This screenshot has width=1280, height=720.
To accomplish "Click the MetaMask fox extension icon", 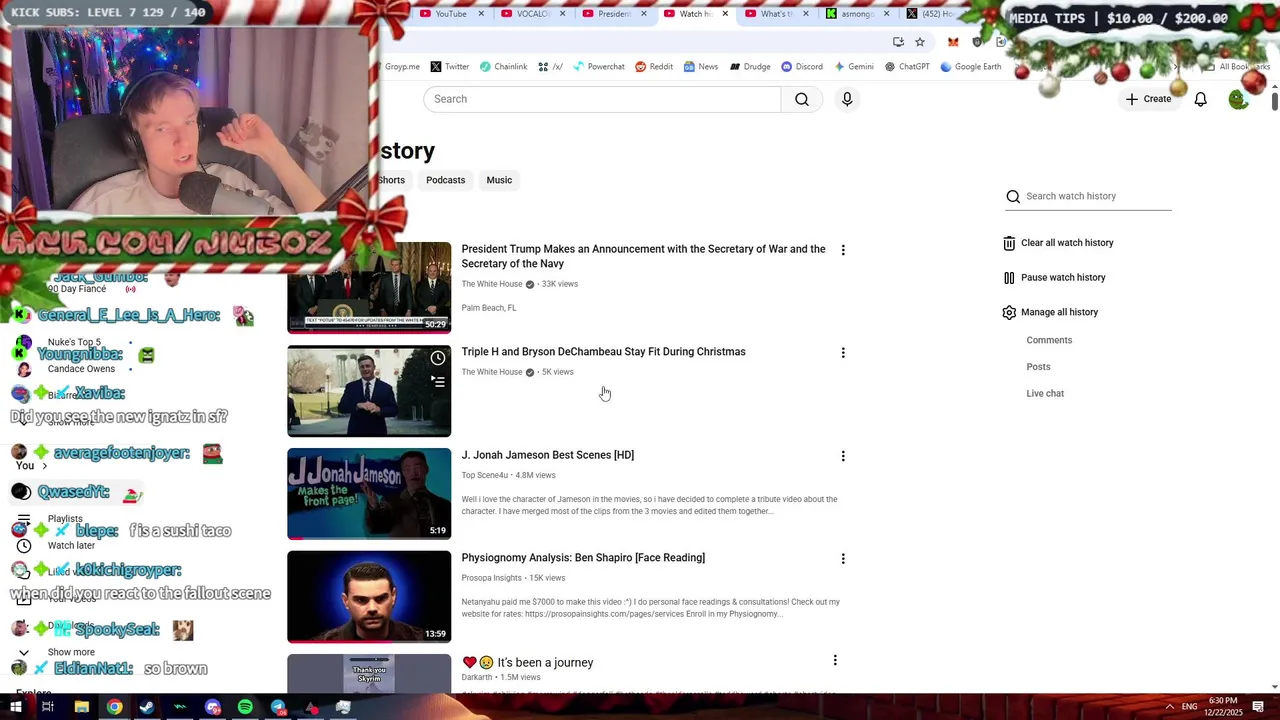I will pos(953,42).
